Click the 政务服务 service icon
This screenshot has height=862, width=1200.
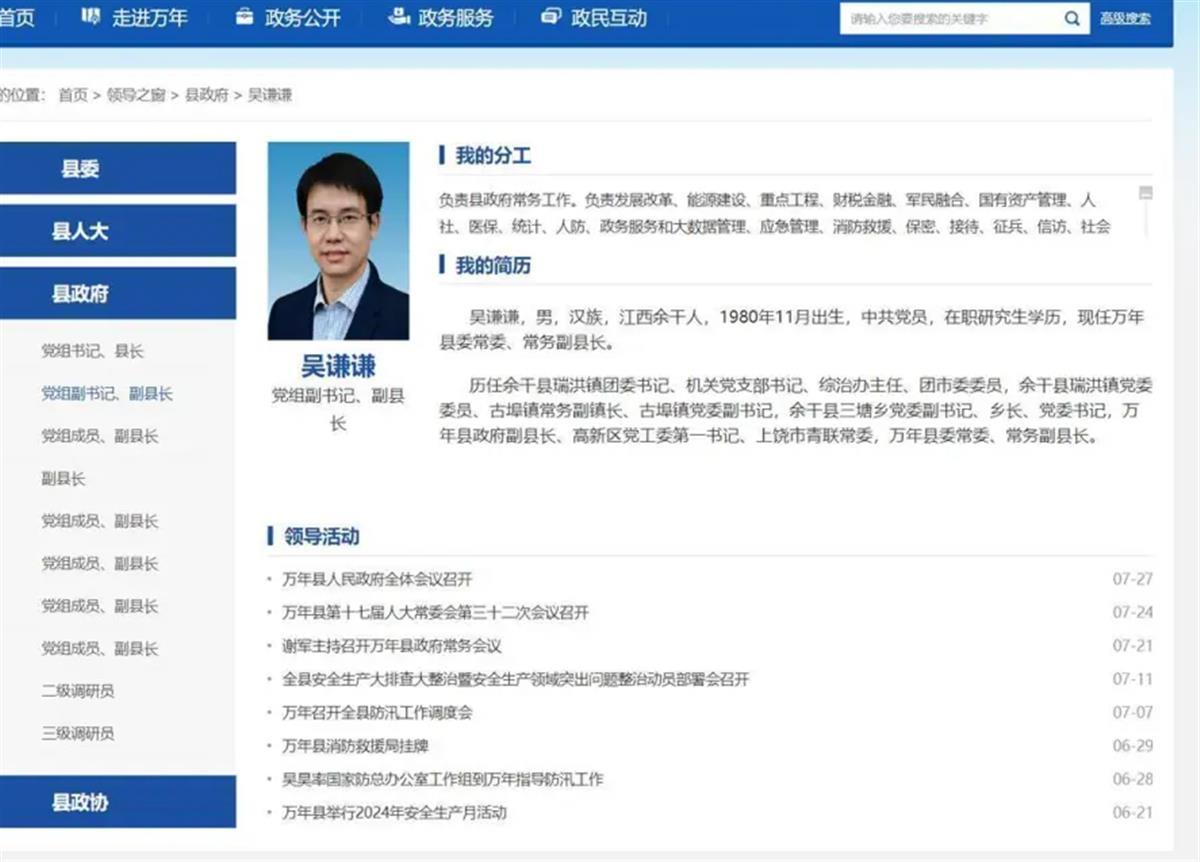pyautogui.click(x=397, y=17)
